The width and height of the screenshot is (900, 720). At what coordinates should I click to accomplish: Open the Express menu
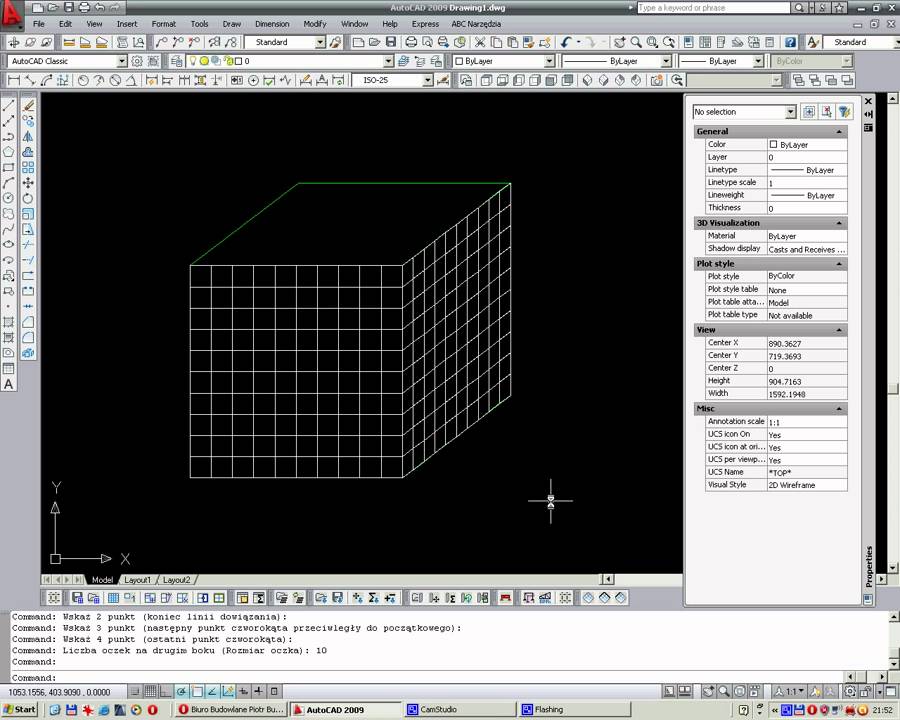425,24
